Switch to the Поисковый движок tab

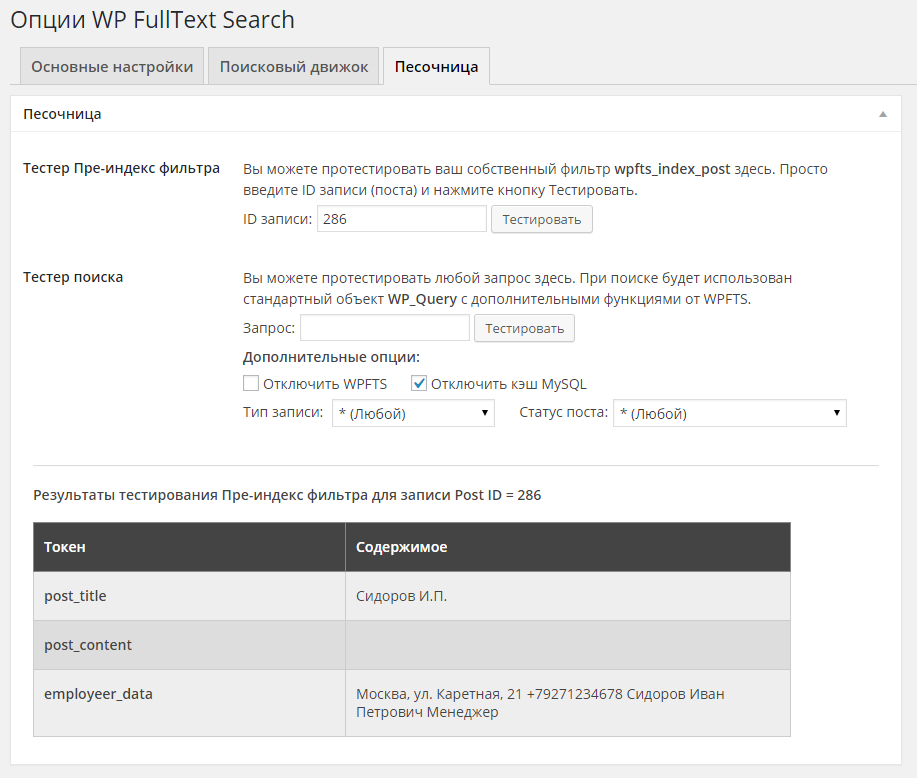coord(294,66)
